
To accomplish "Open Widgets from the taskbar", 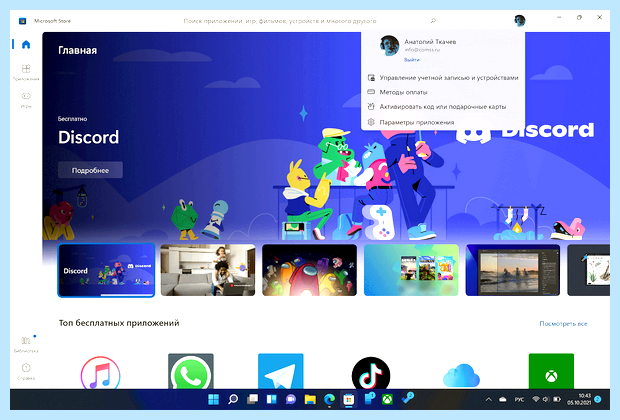I will [272, 399].
